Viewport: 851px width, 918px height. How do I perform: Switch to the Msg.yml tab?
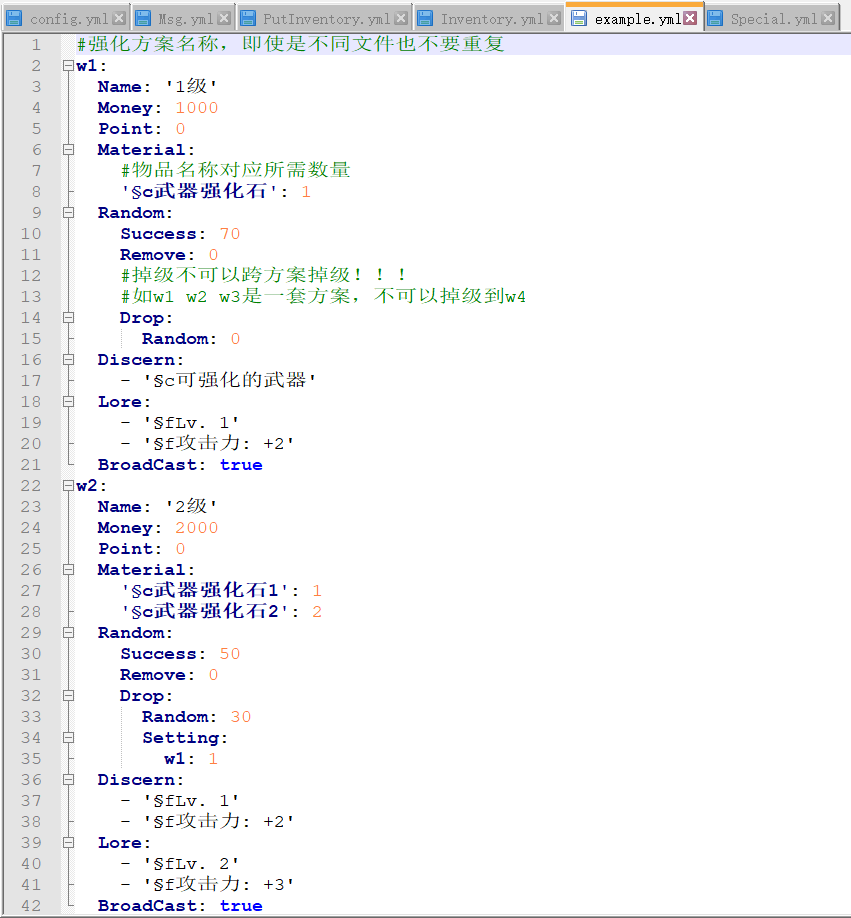[183, 19]
